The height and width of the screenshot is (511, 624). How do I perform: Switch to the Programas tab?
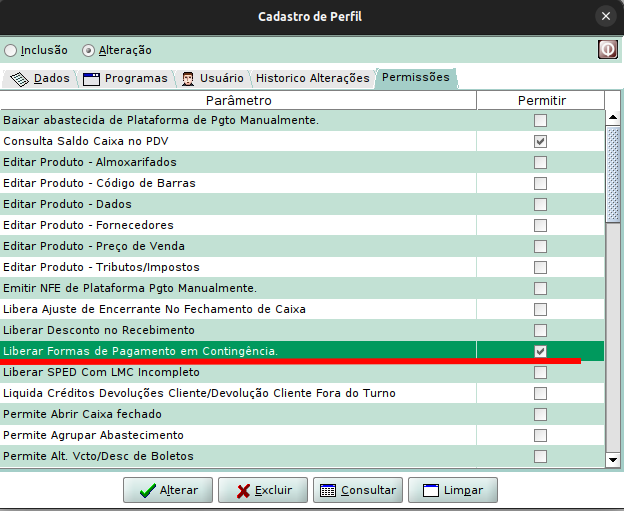coord(126,78)
